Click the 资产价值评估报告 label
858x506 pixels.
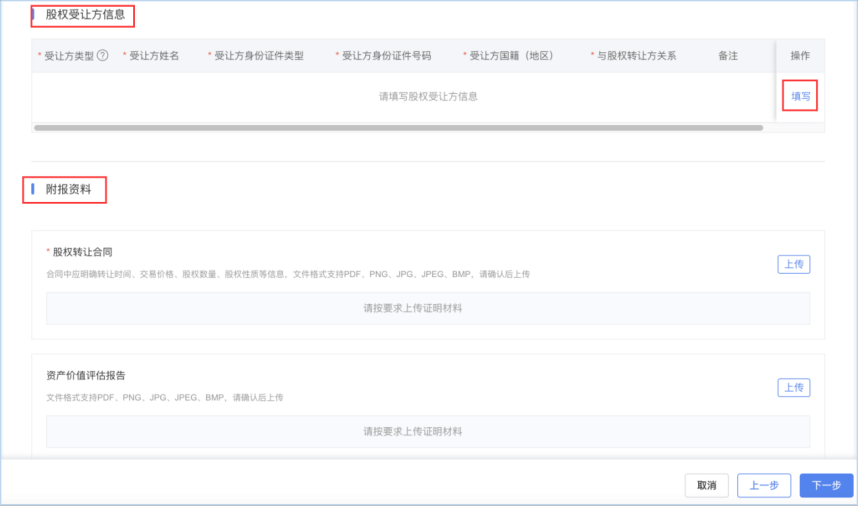point(86,375)
